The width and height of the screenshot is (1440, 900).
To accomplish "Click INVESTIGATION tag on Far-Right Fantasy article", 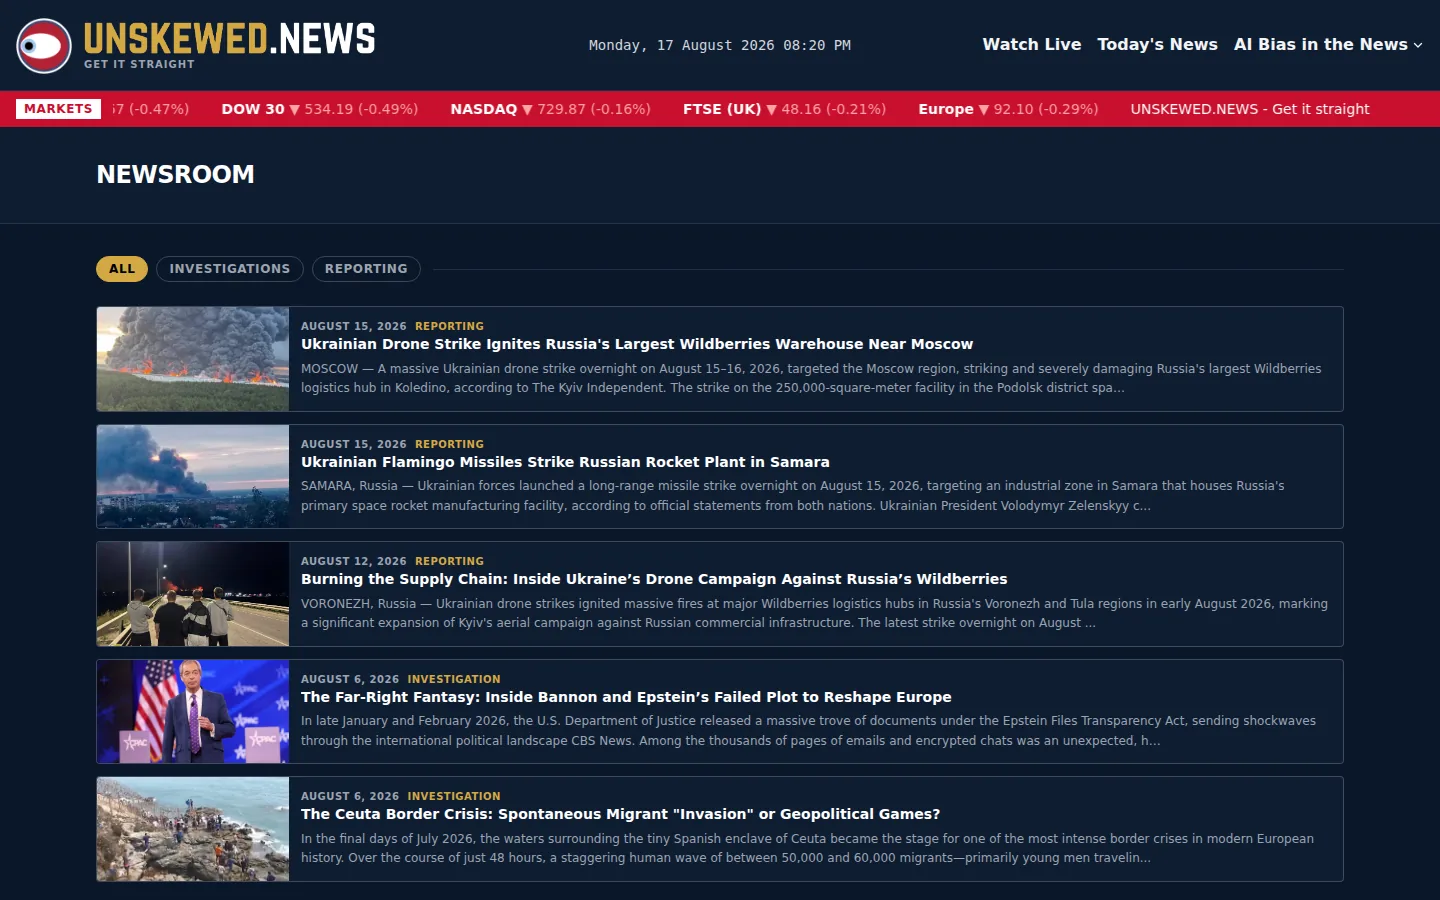I will (454, 679).
